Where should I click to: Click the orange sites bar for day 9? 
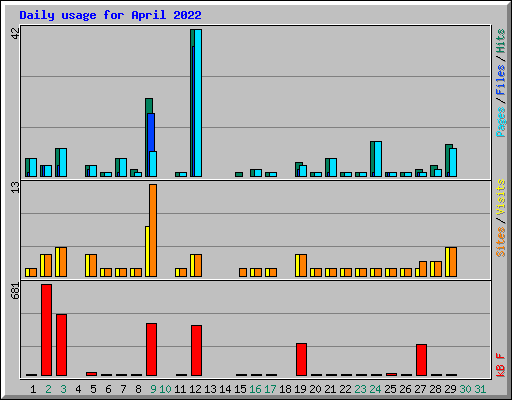pos(153,230)
